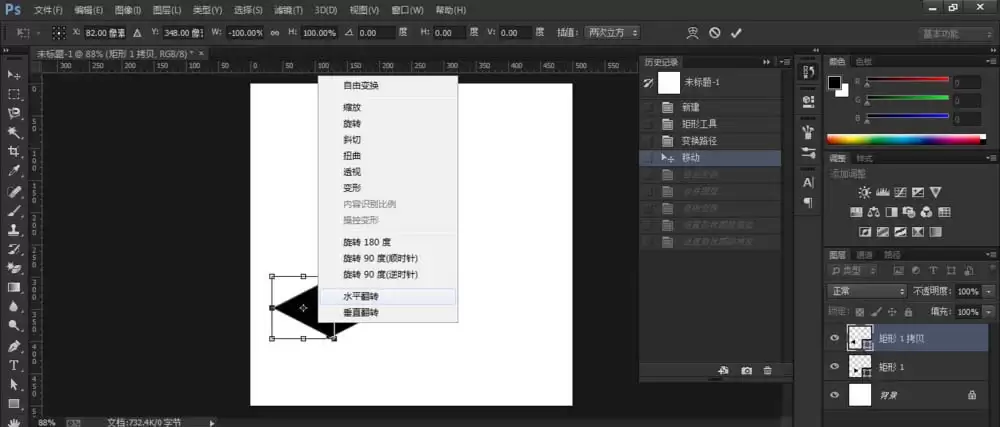The height and width of the screenshot is (427, 1000).
Task: Select the History Brush tool
Action: tap(14, 249)
